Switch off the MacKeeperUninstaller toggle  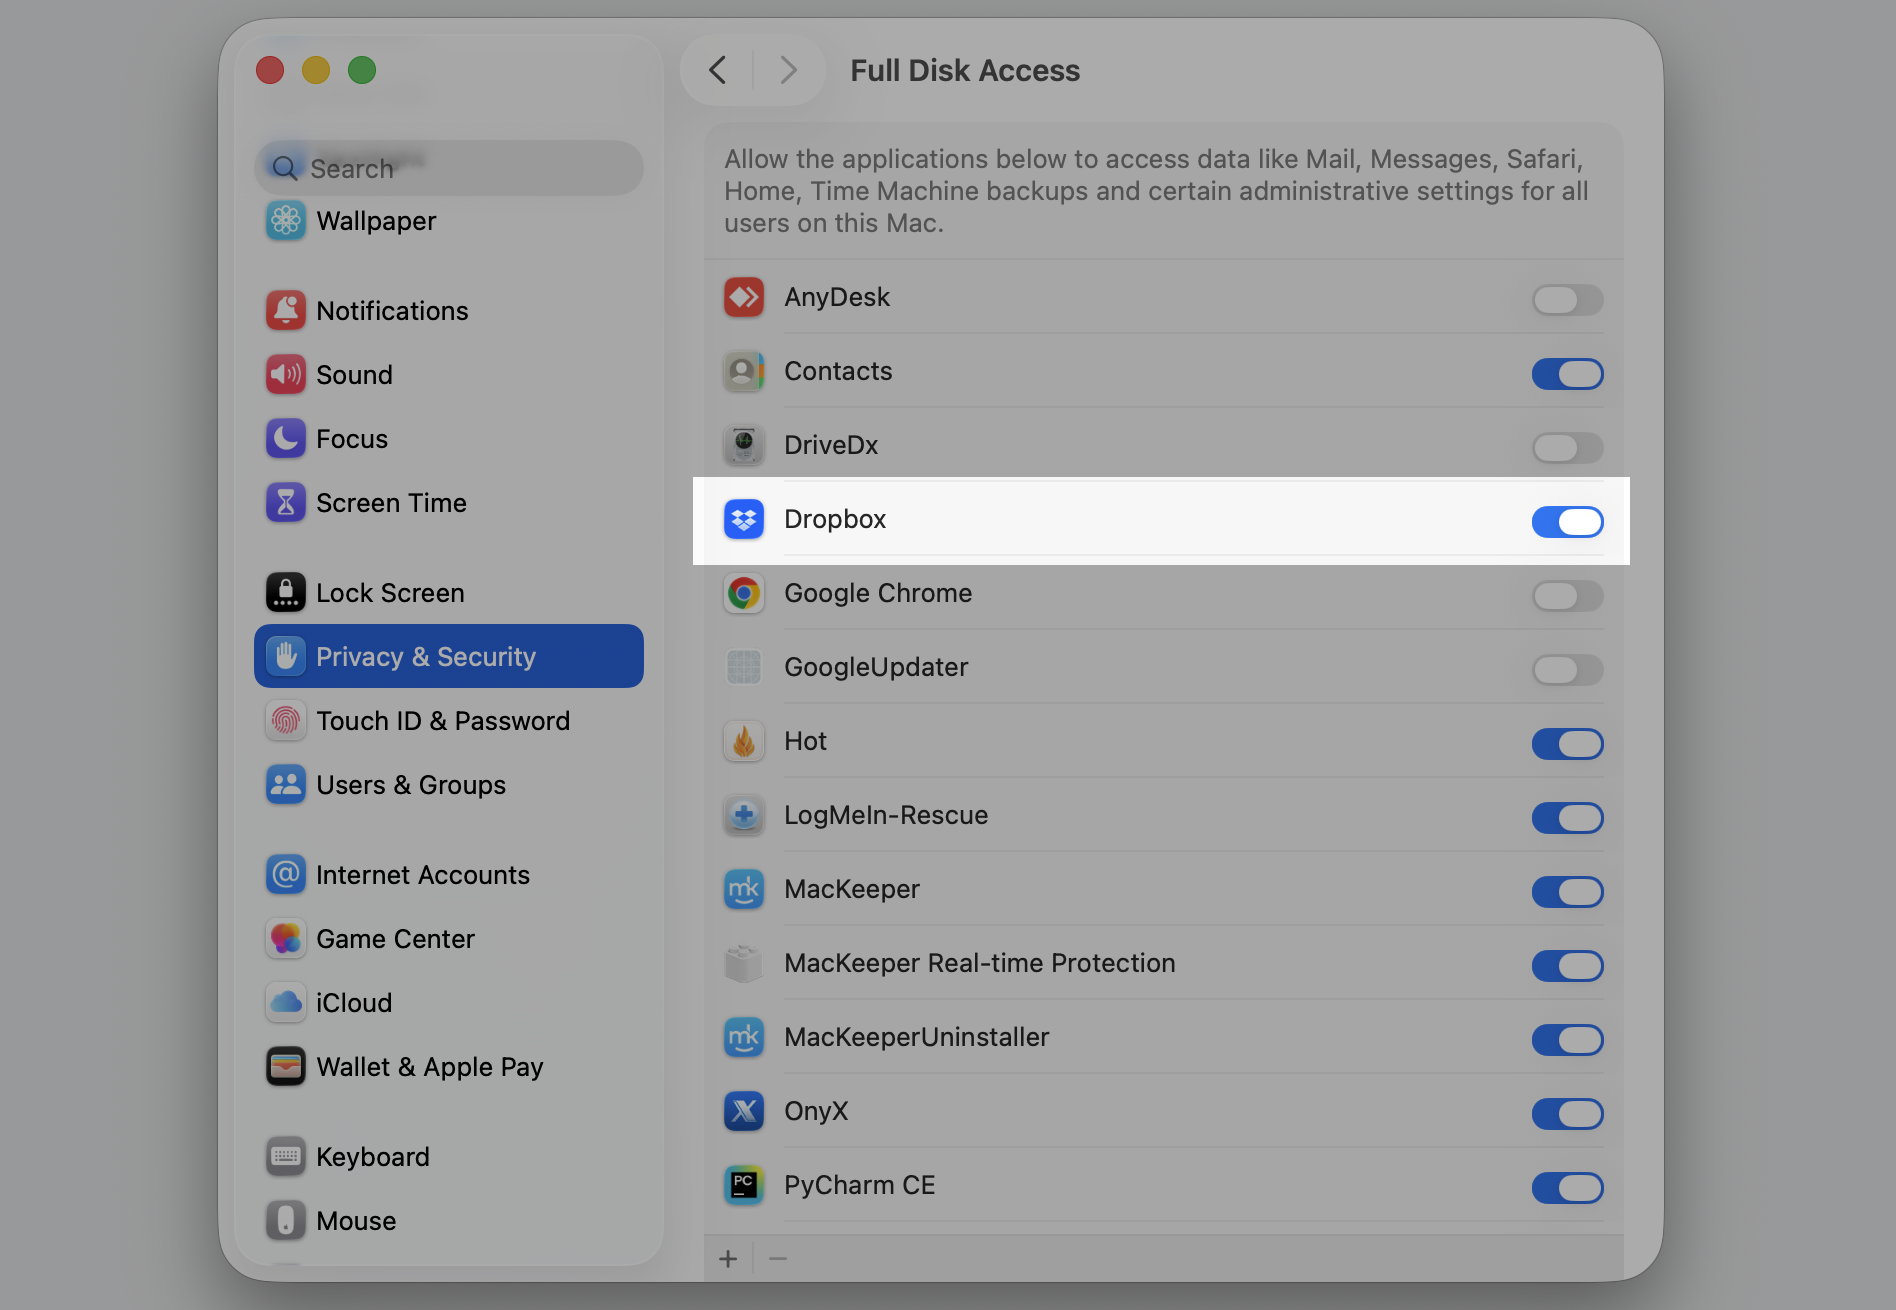point(1567,1039)
